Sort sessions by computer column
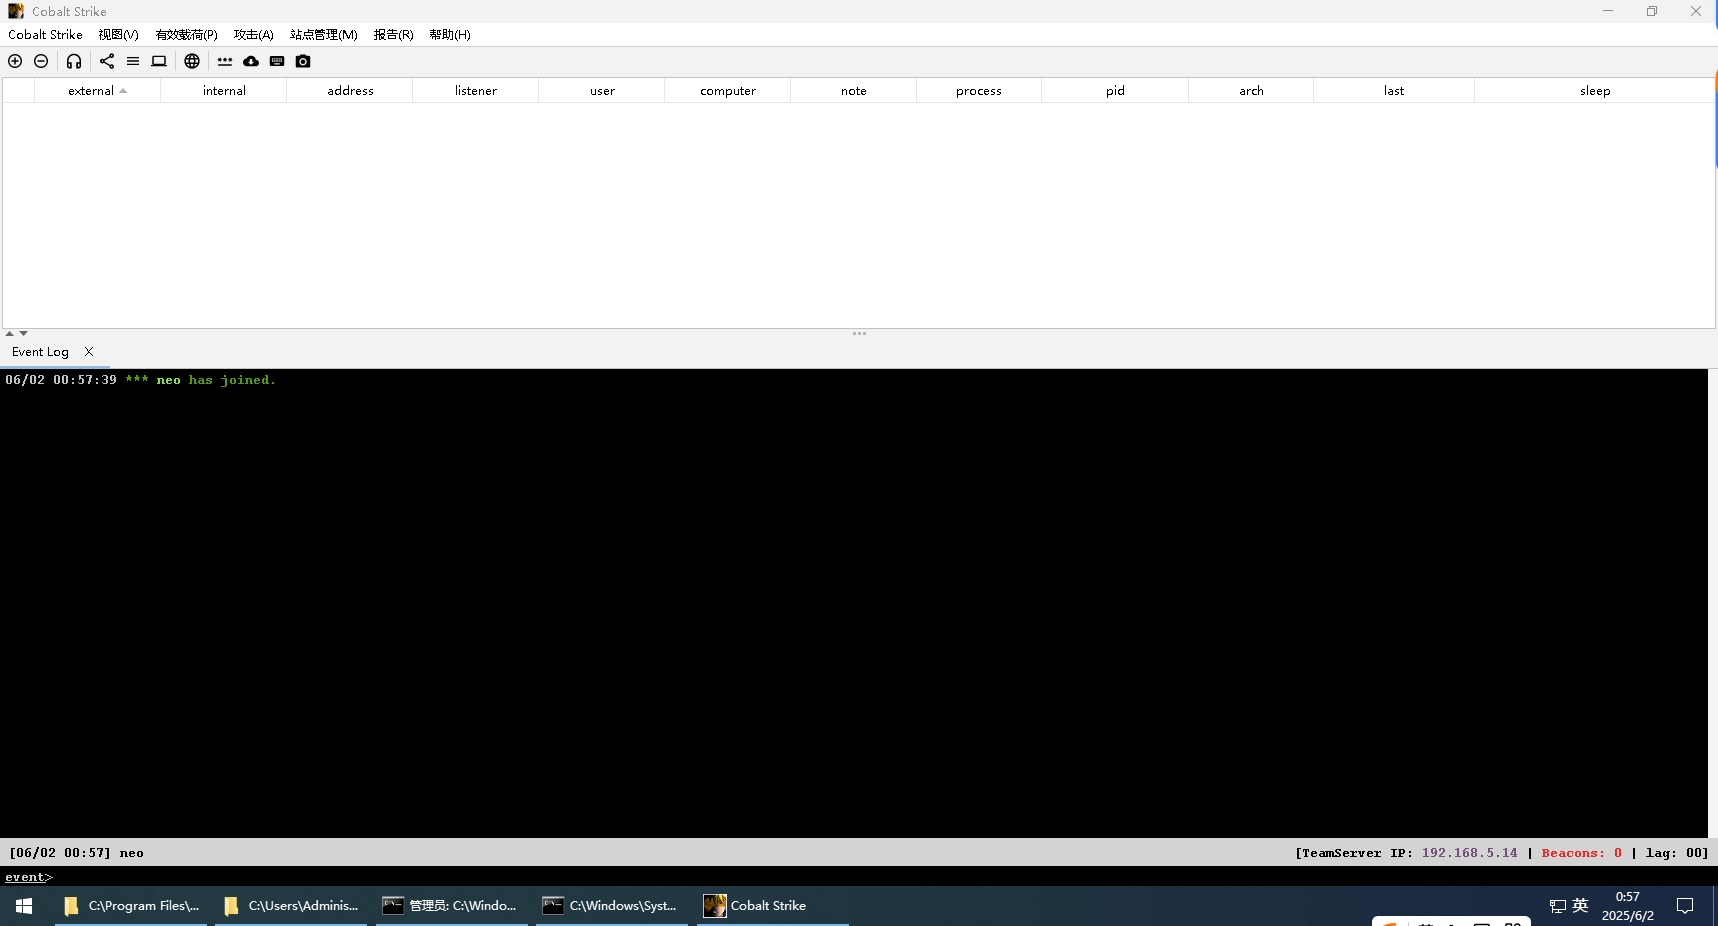Viewport: 1718px width, 926px height. [x=728, y=90]
